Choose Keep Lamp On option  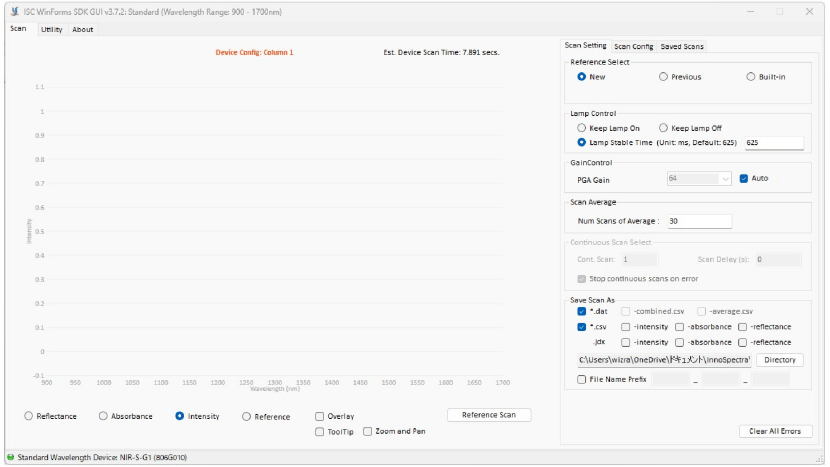(582, 128)
